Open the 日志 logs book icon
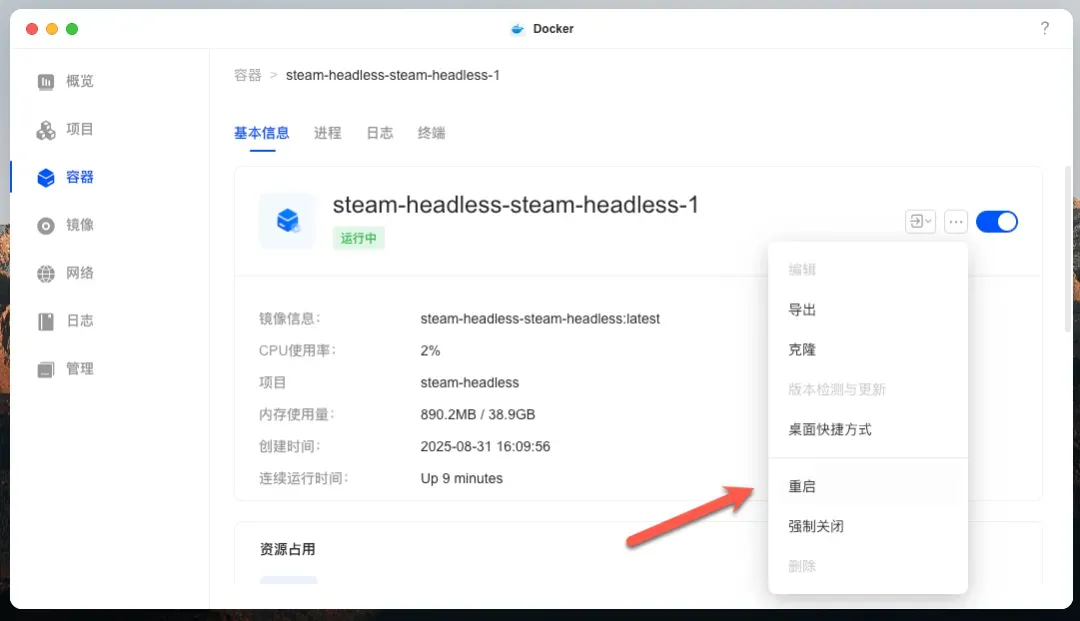The image size is (1080, 621). coord(46,322)
